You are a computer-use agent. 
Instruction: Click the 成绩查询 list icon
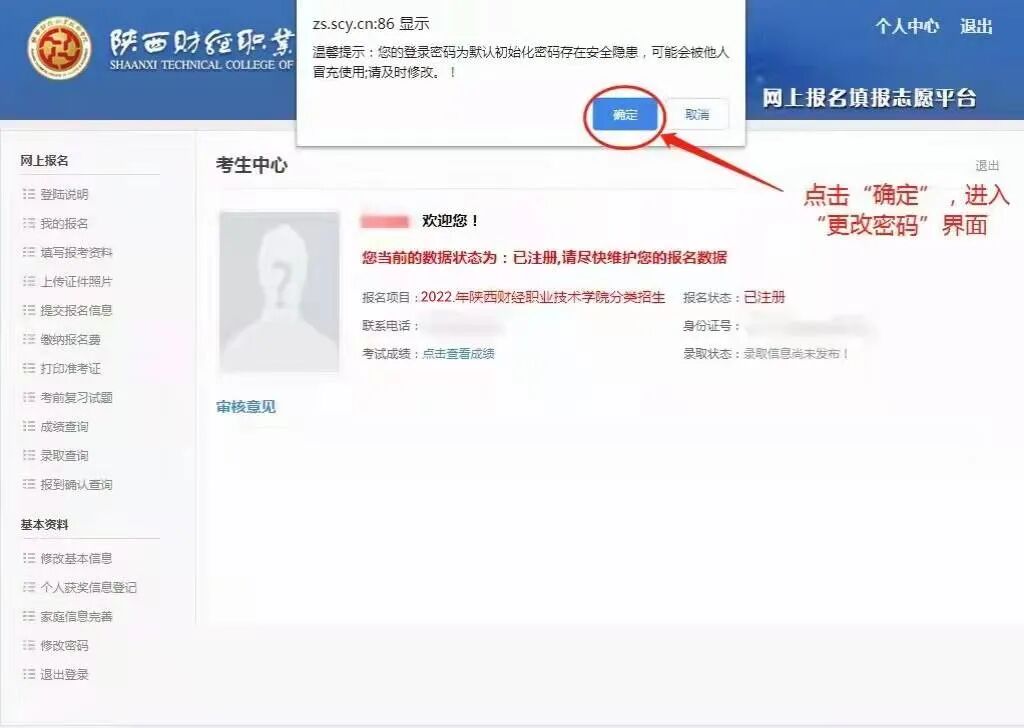[27, 426]
